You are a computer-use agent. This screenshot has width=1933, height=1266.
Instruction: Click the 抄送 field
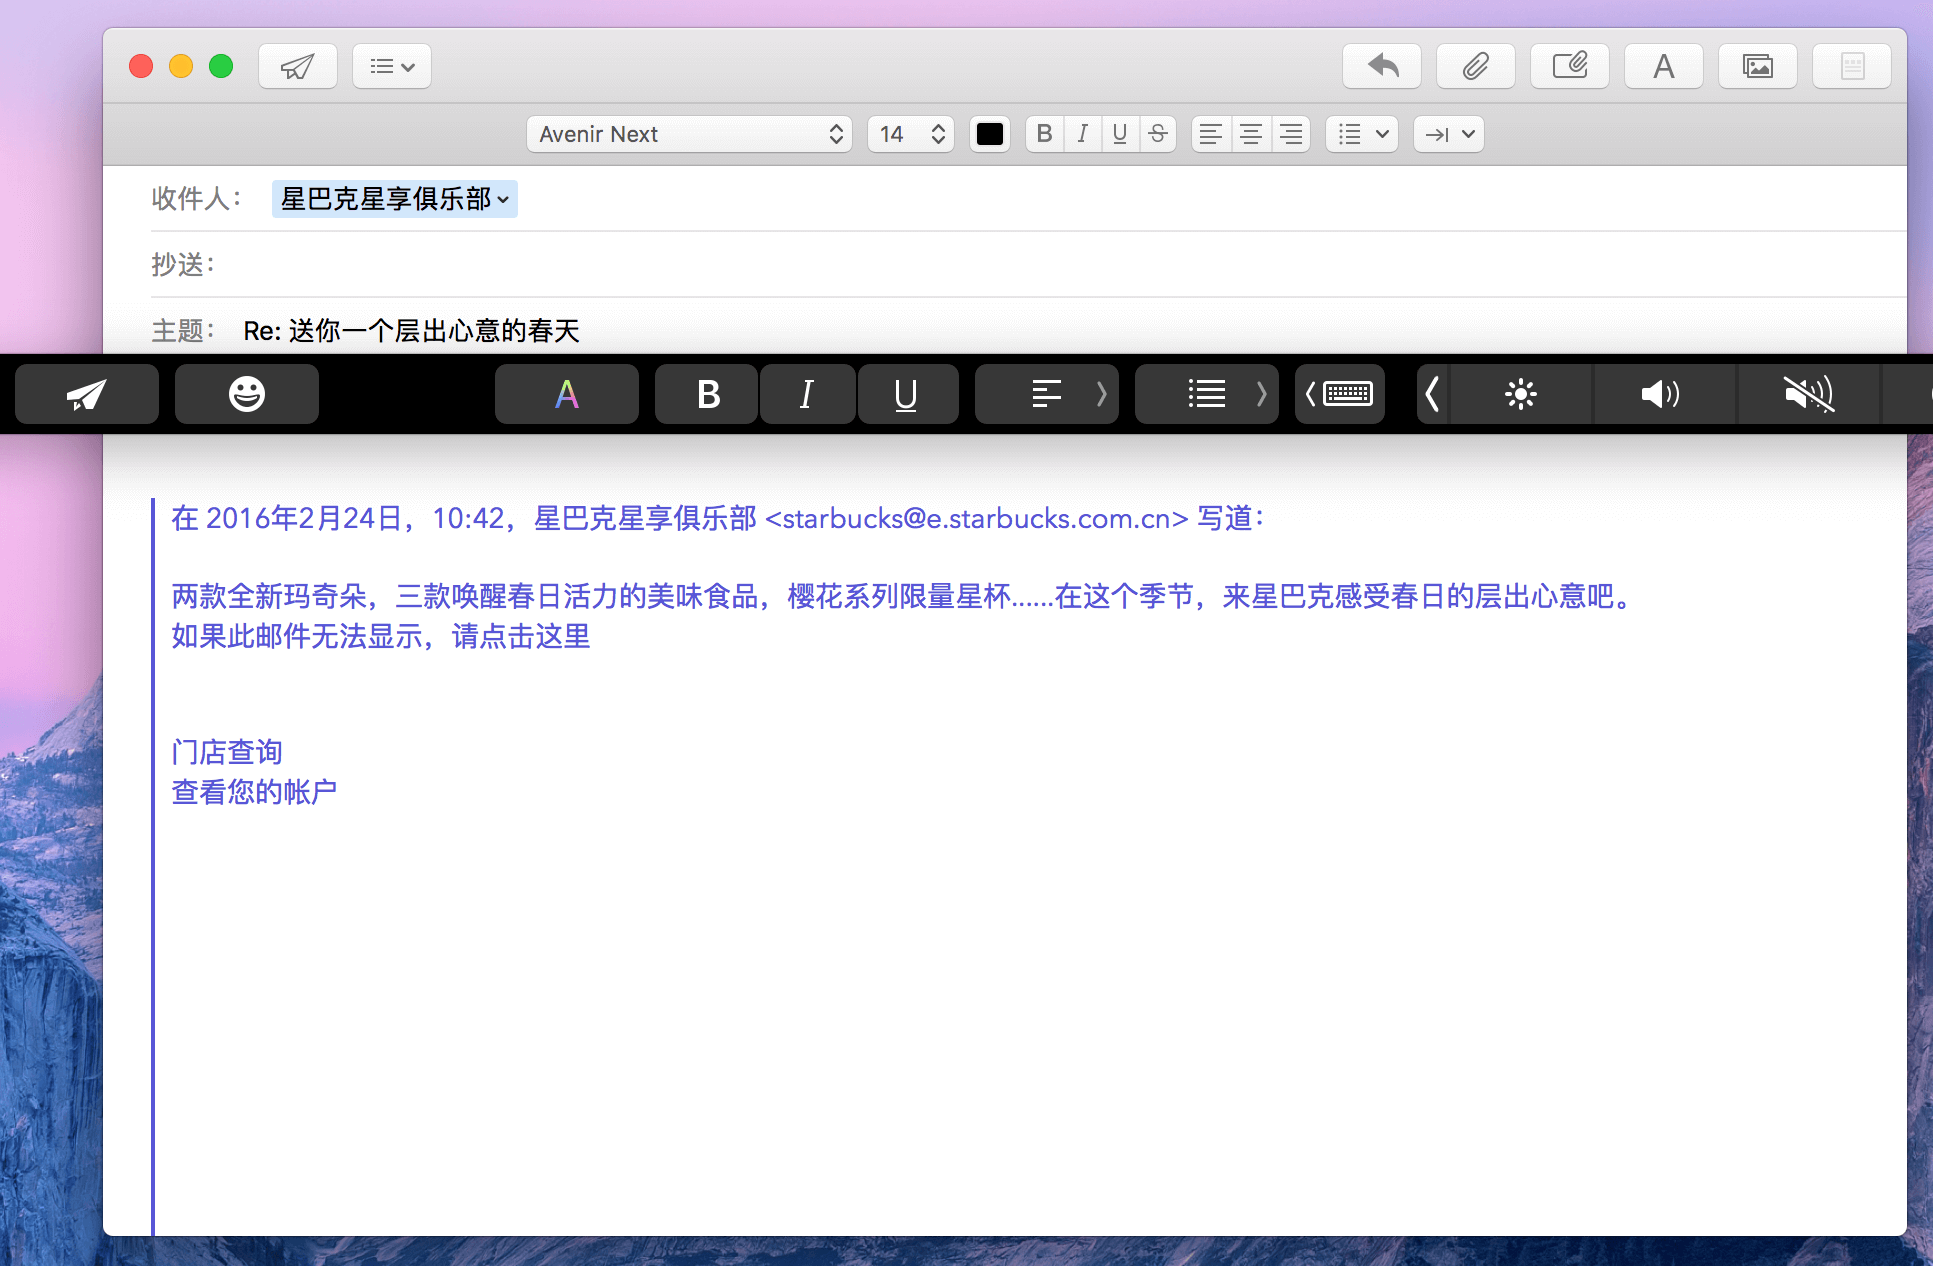point(1028,265)
